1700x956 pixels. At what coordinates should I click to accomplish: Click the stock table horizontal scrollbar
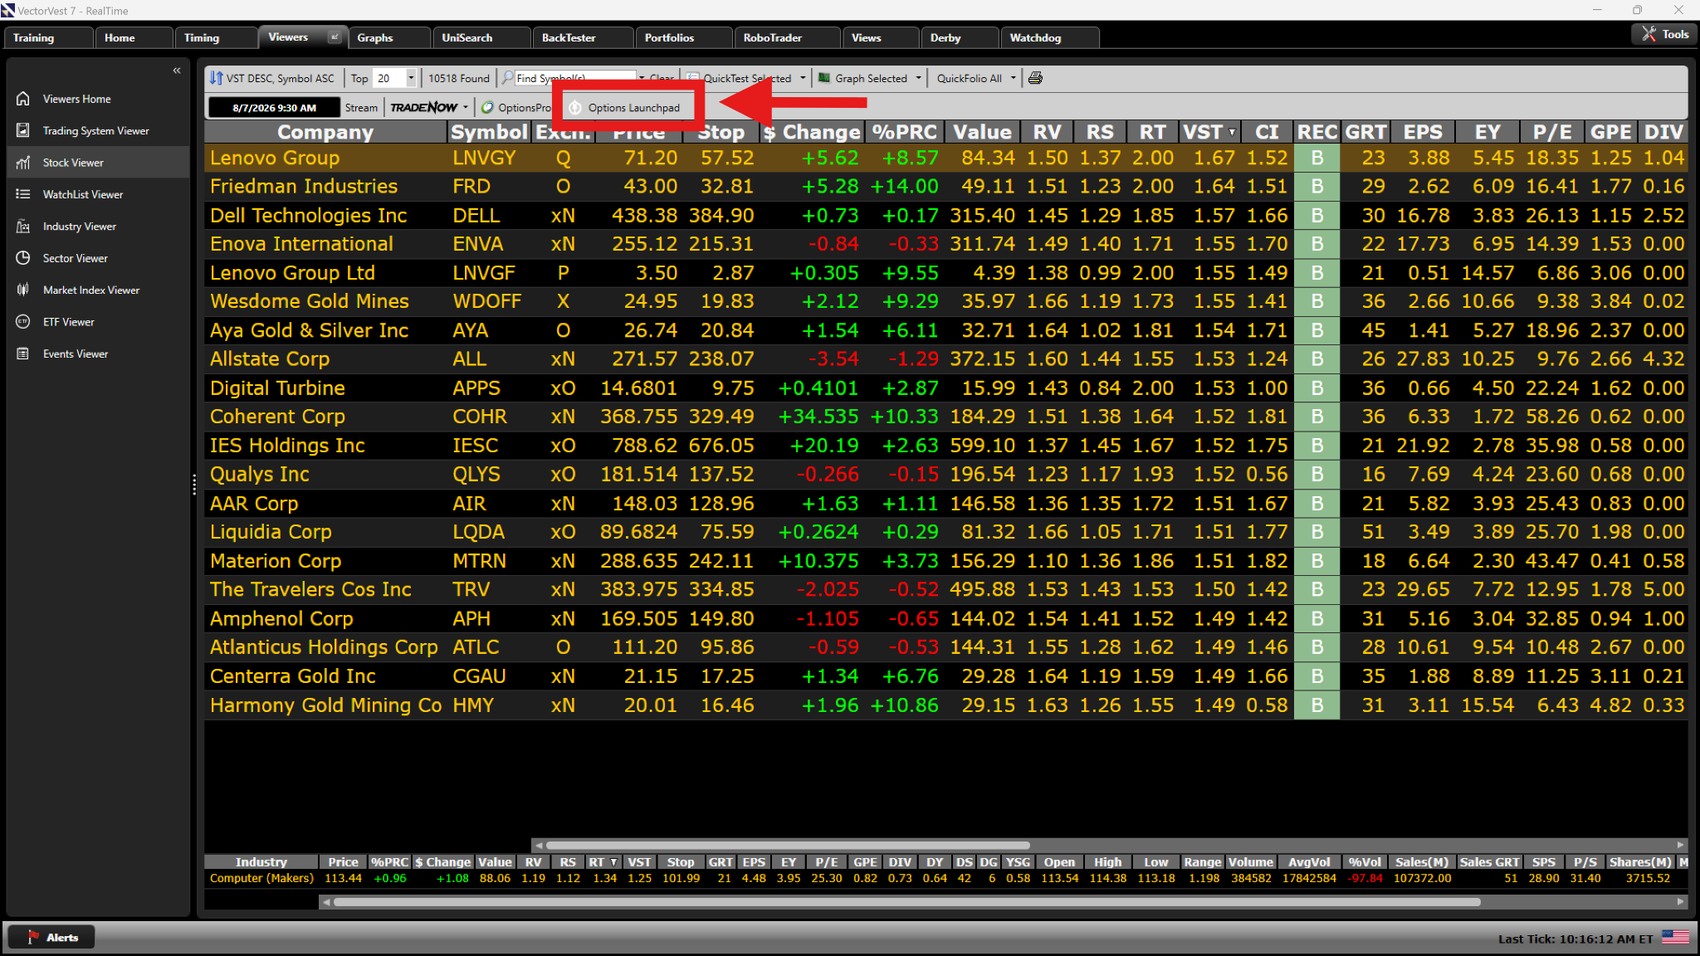tap(787, 845)
